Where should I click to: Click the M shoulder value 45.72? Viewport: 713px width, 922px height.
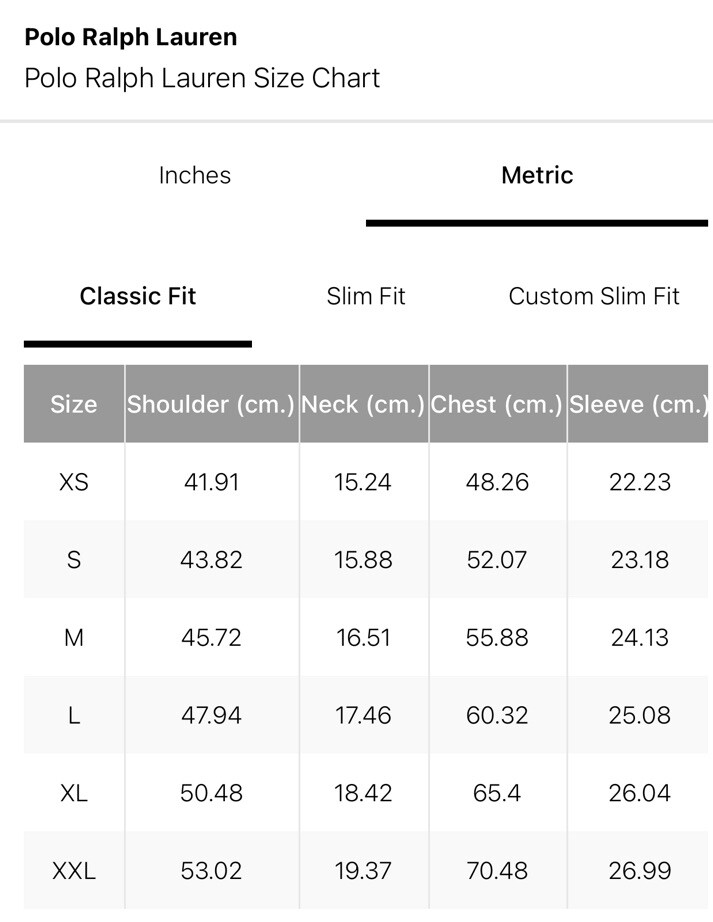[211, 637]
